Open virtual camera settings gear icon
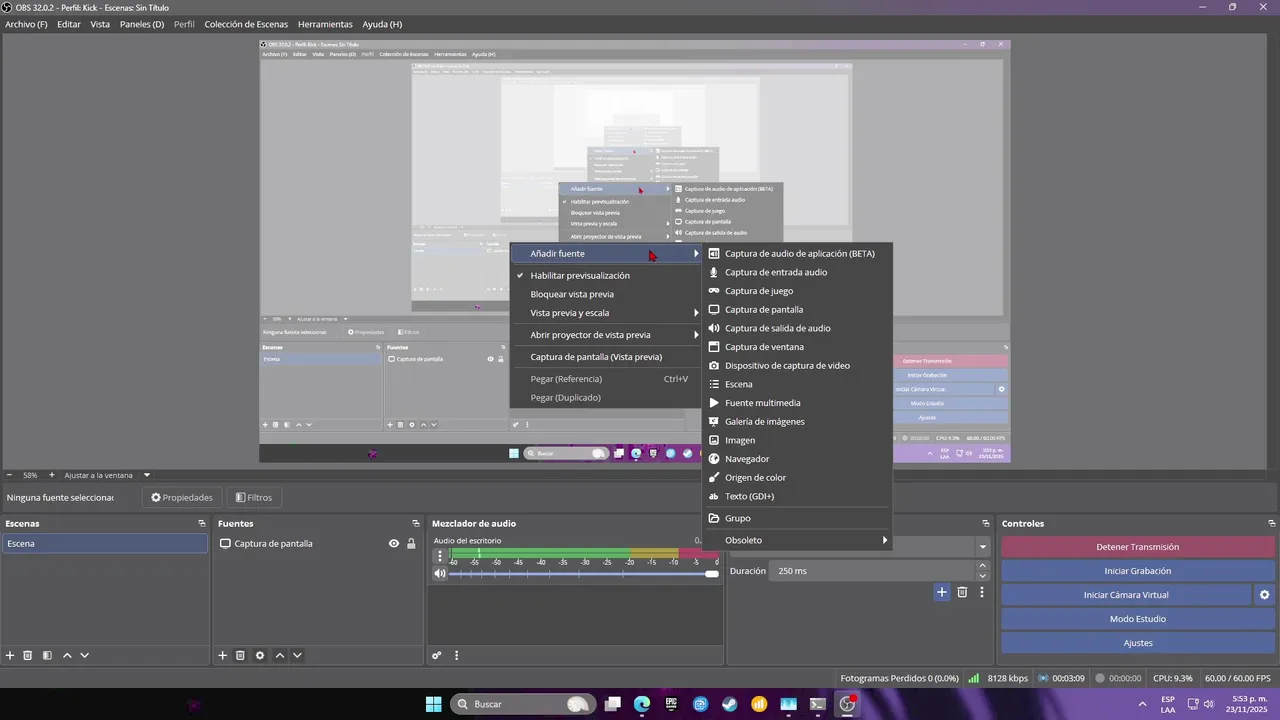Viewport: 1280px width, 720px height. pyautogui.click(x=1264, y=595)
